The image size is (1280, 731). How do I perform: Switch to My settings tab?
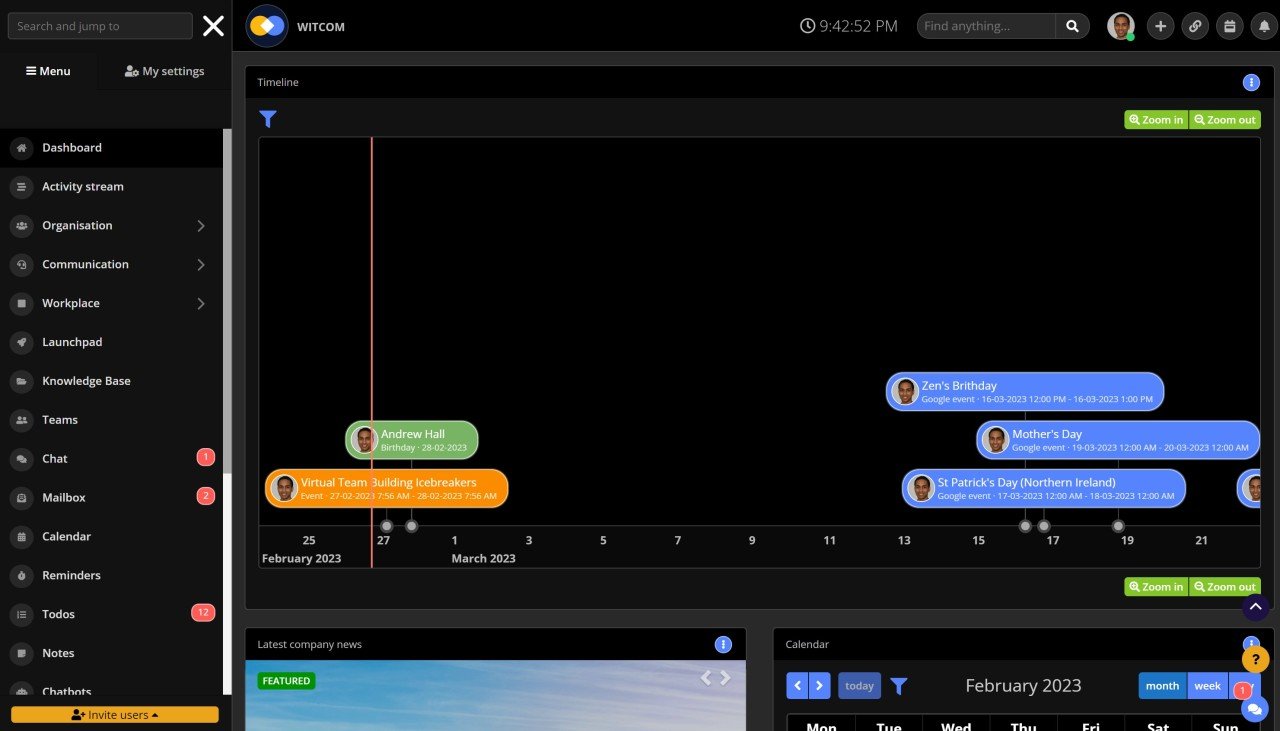(x=164, y=71)
